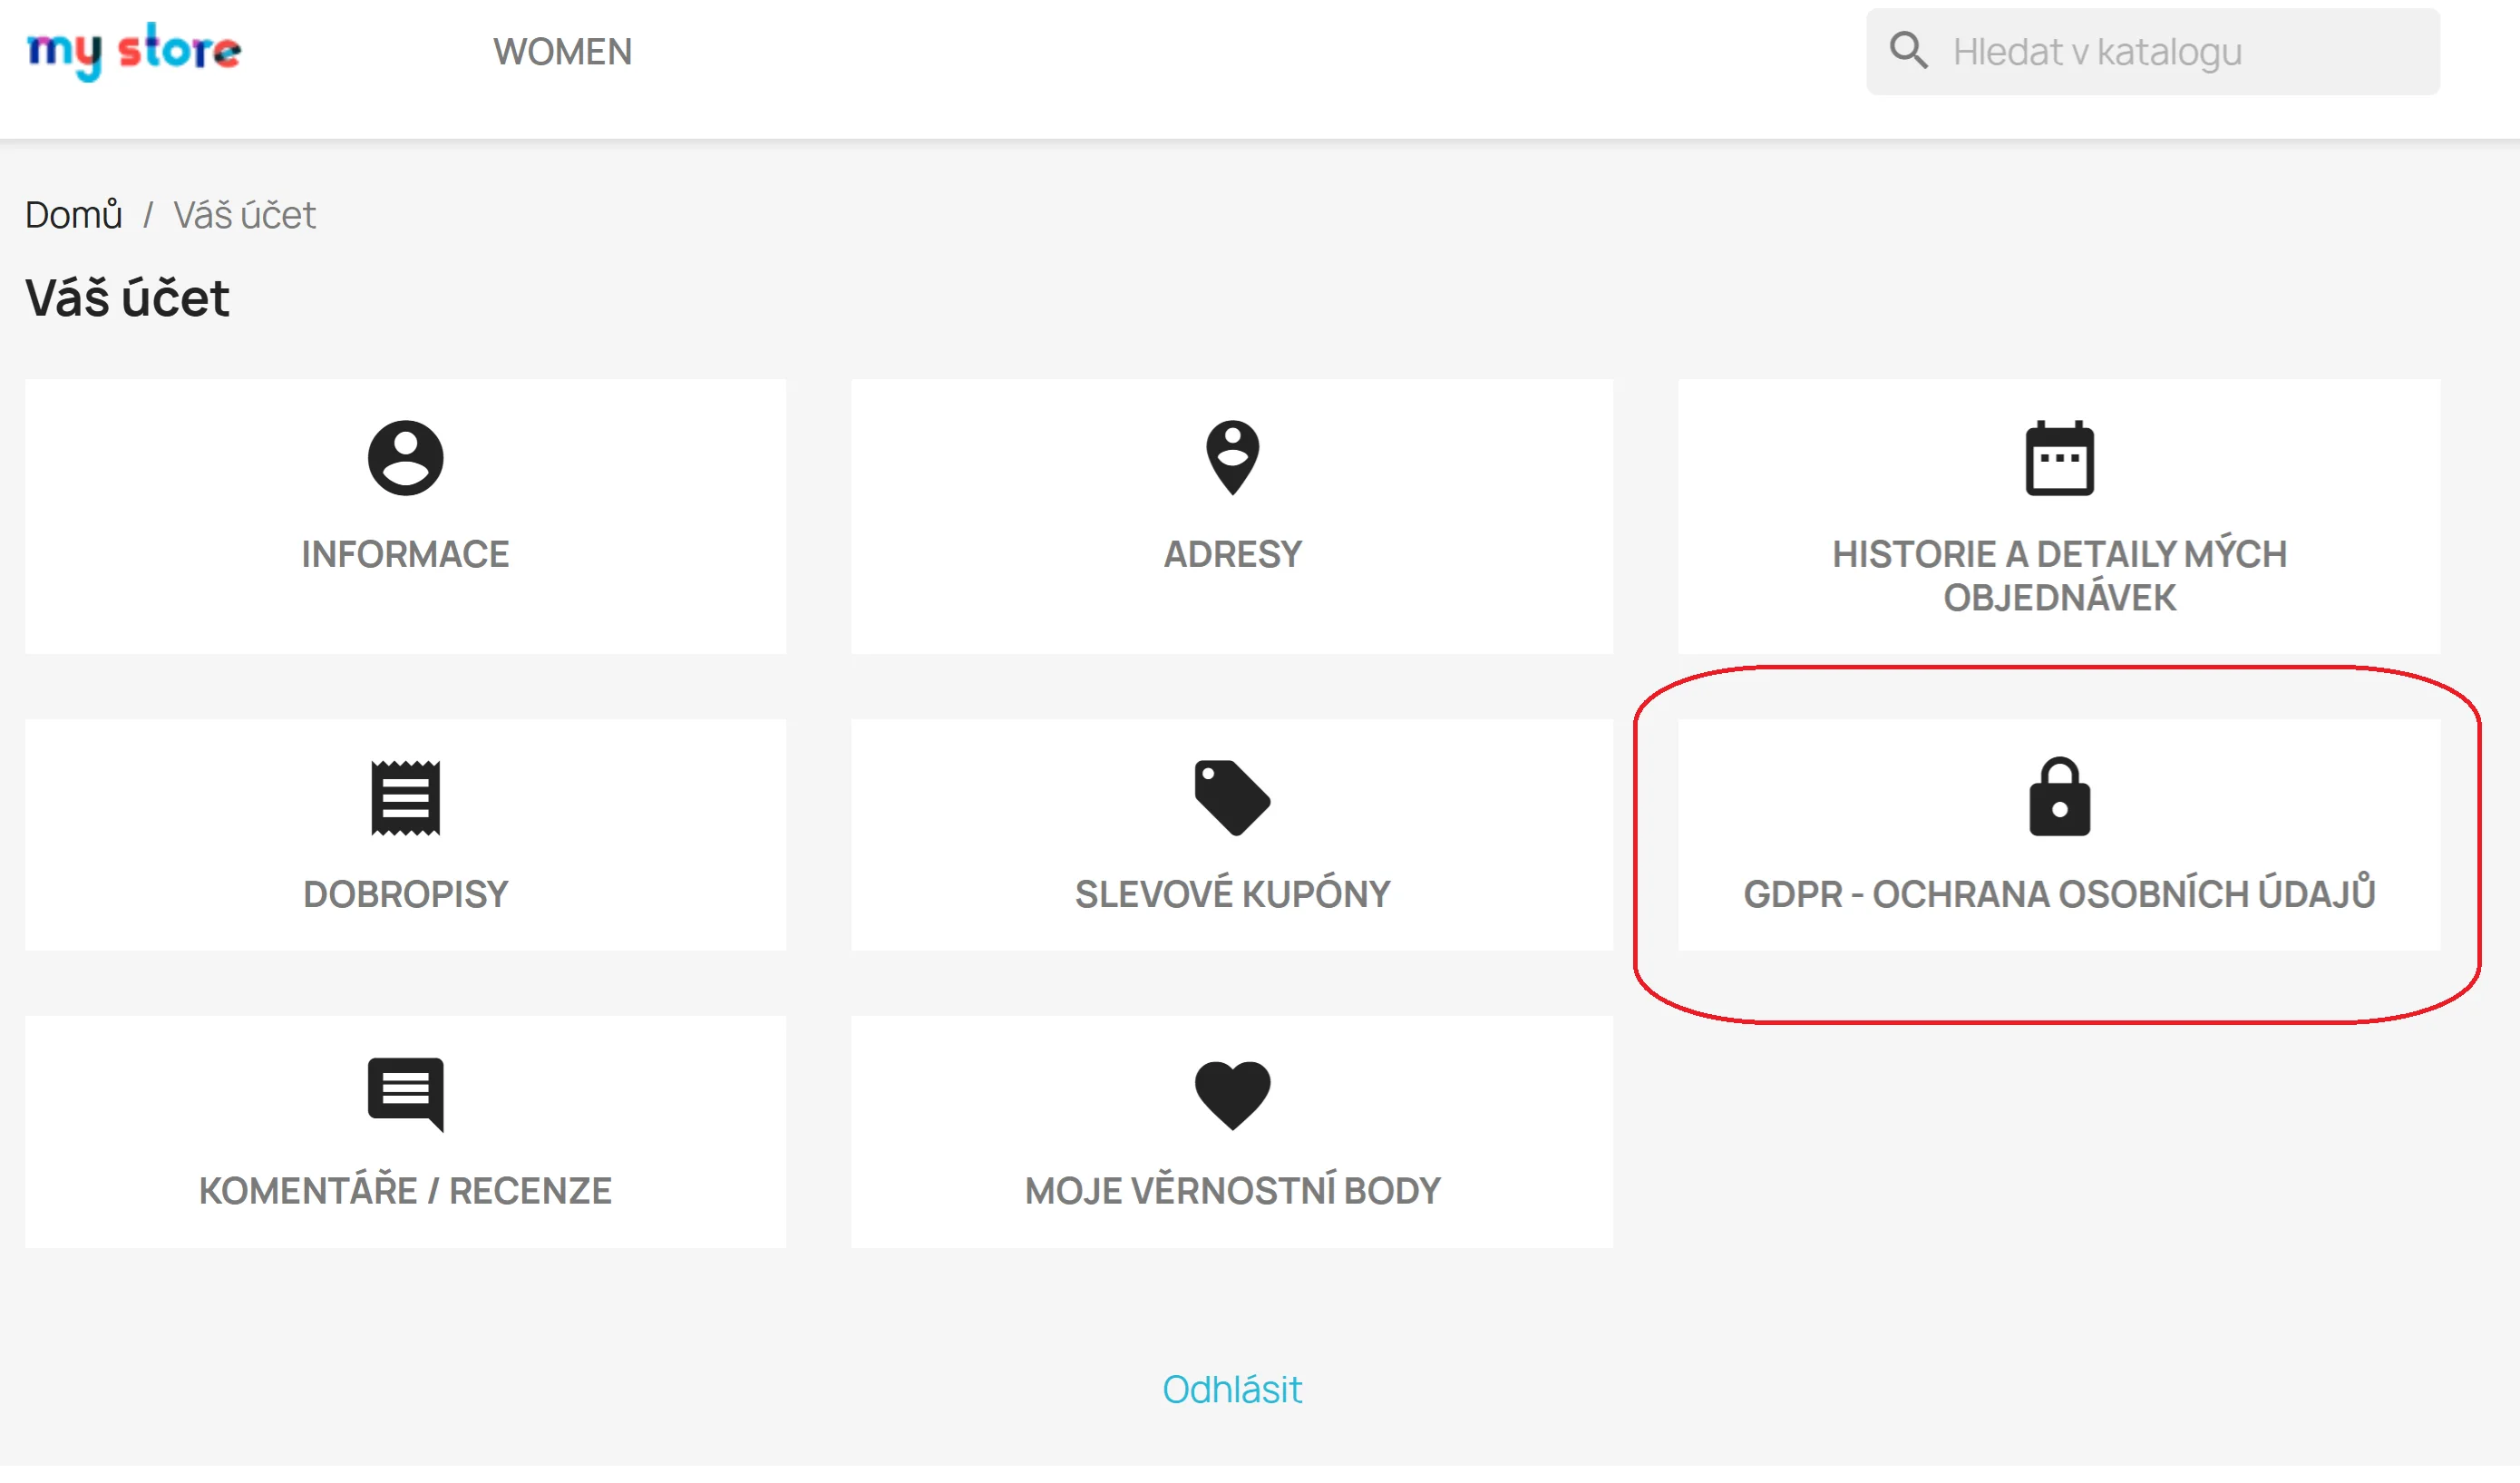
Task: Click the heart icon for loyalty points
Action: coord(1232,1095)
